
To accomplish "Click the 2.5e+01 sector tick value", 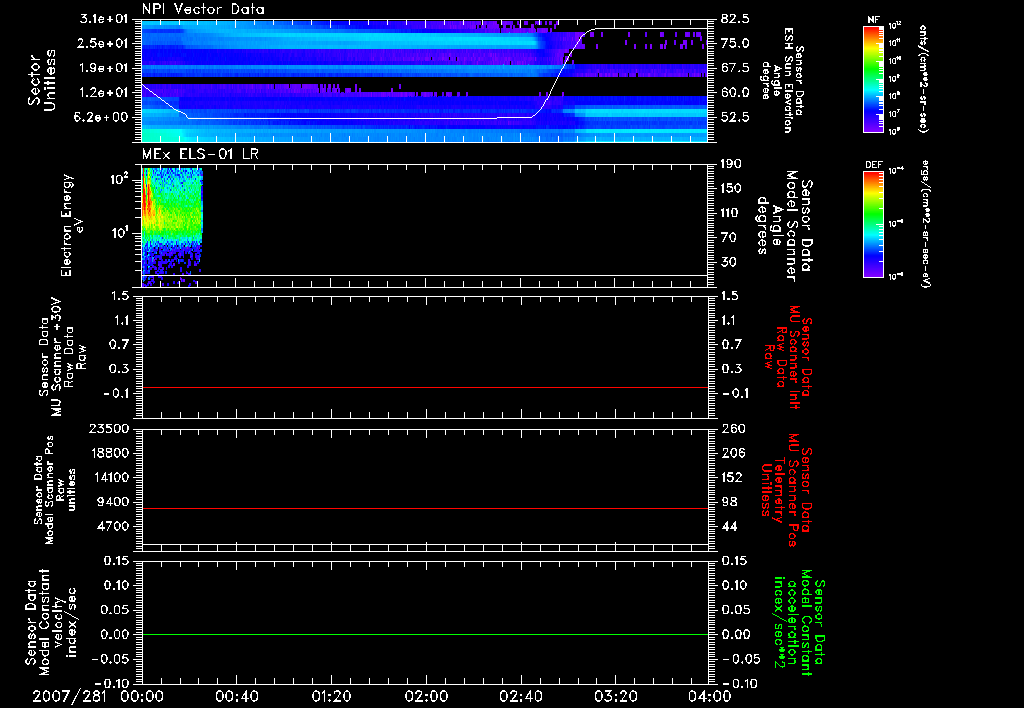I will (x=102, y=43).
